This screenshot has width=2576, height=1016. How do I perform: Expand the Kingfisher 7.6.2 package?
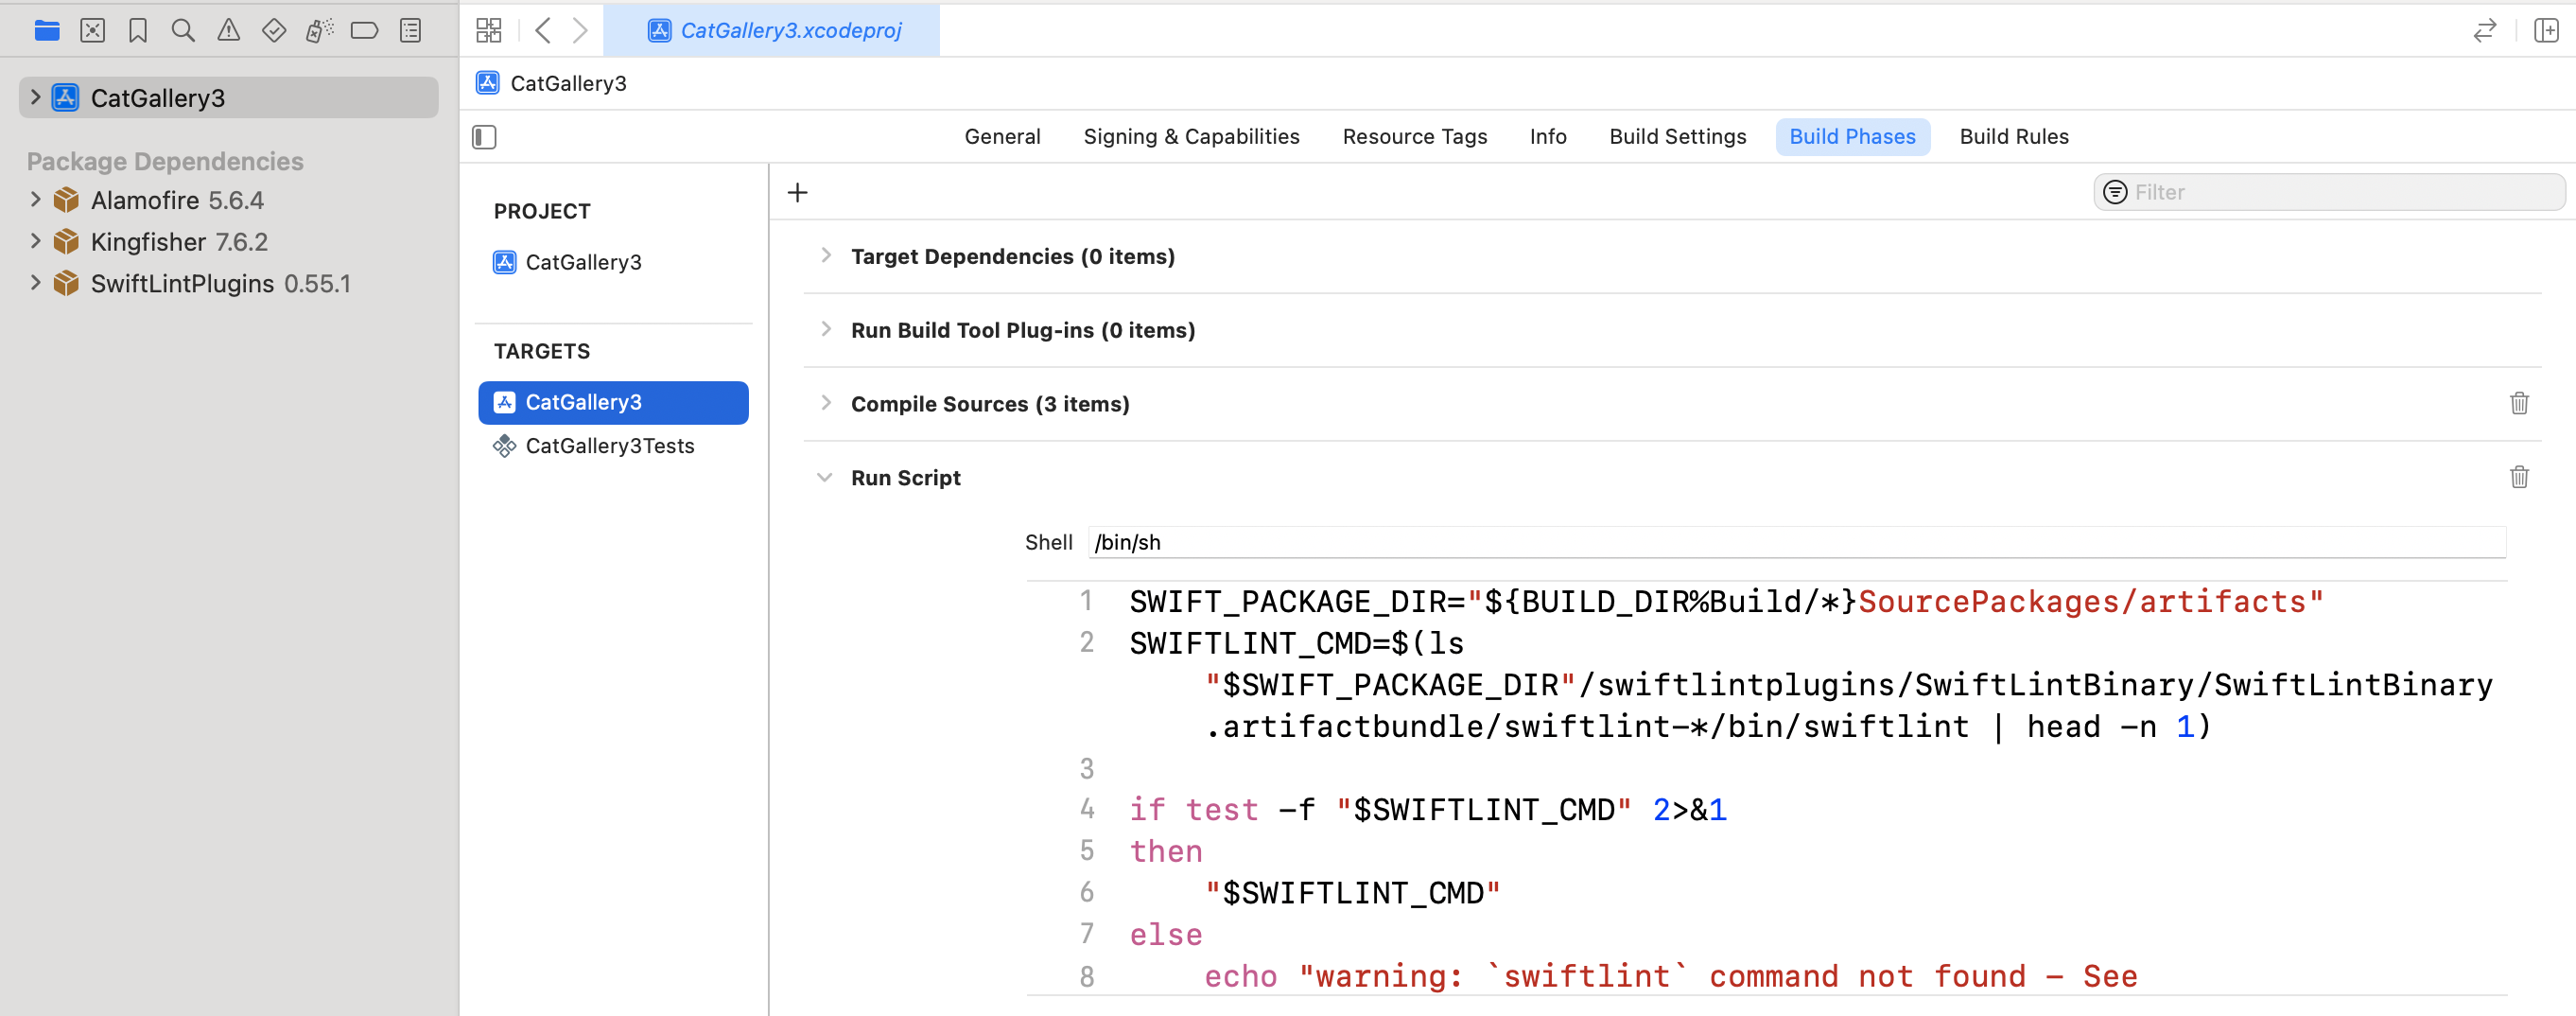tap(35, 241)
